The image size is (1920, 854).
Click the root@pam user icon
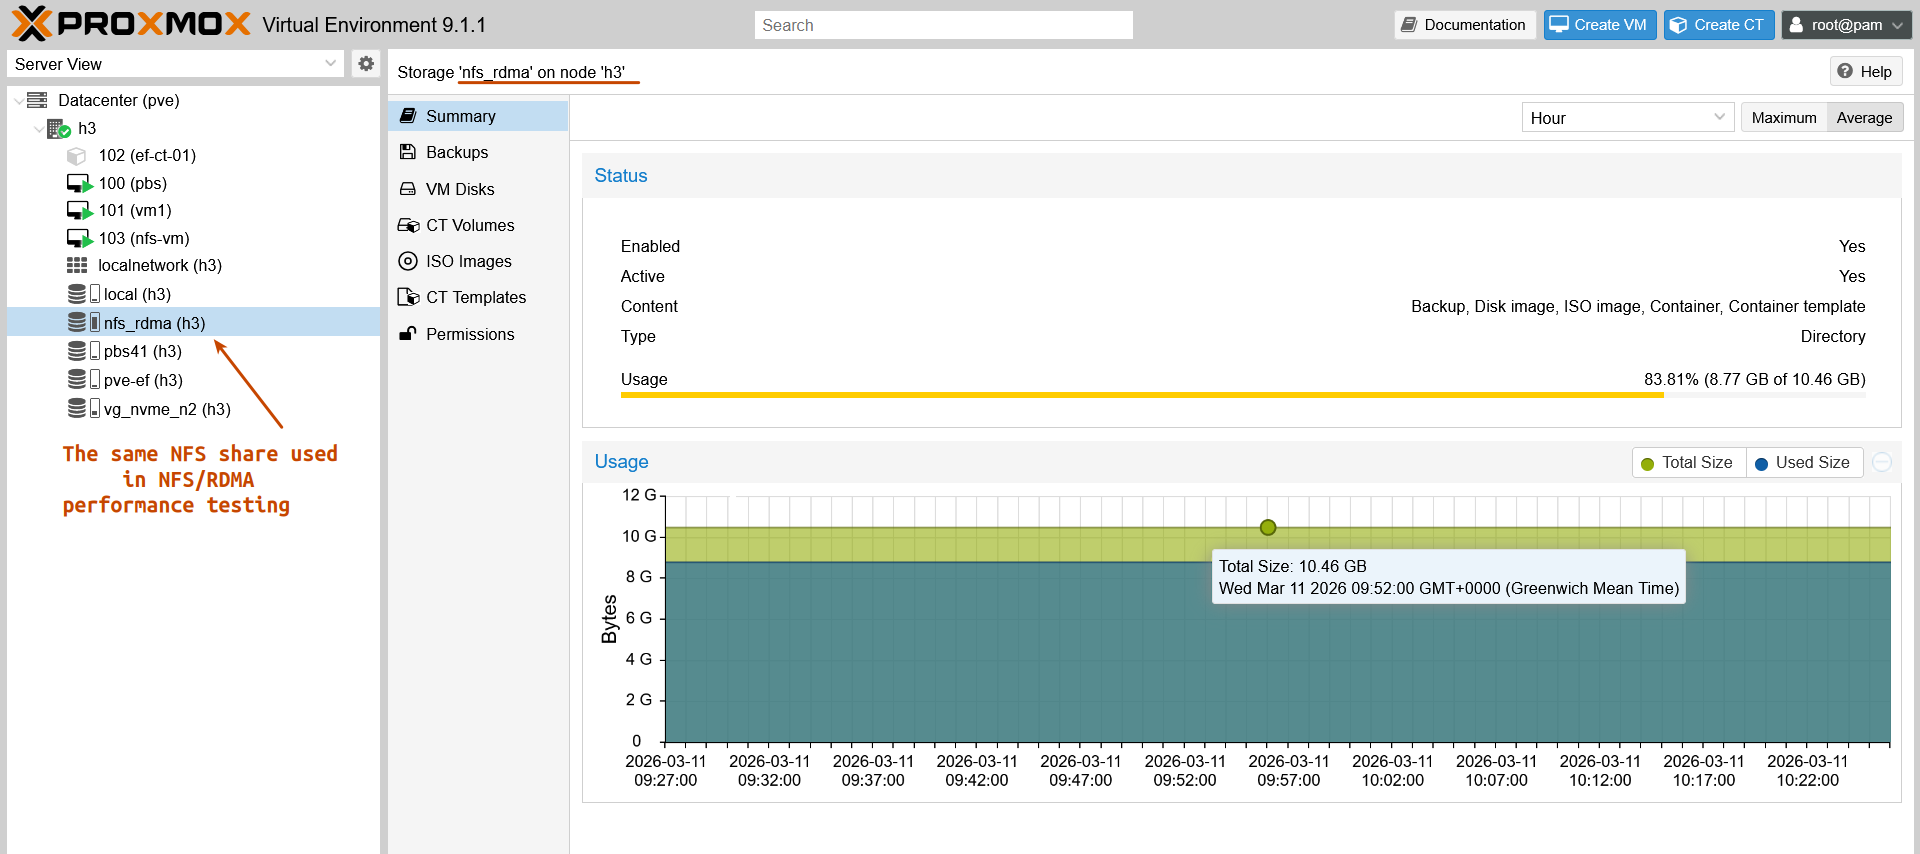click(1796, 25)
